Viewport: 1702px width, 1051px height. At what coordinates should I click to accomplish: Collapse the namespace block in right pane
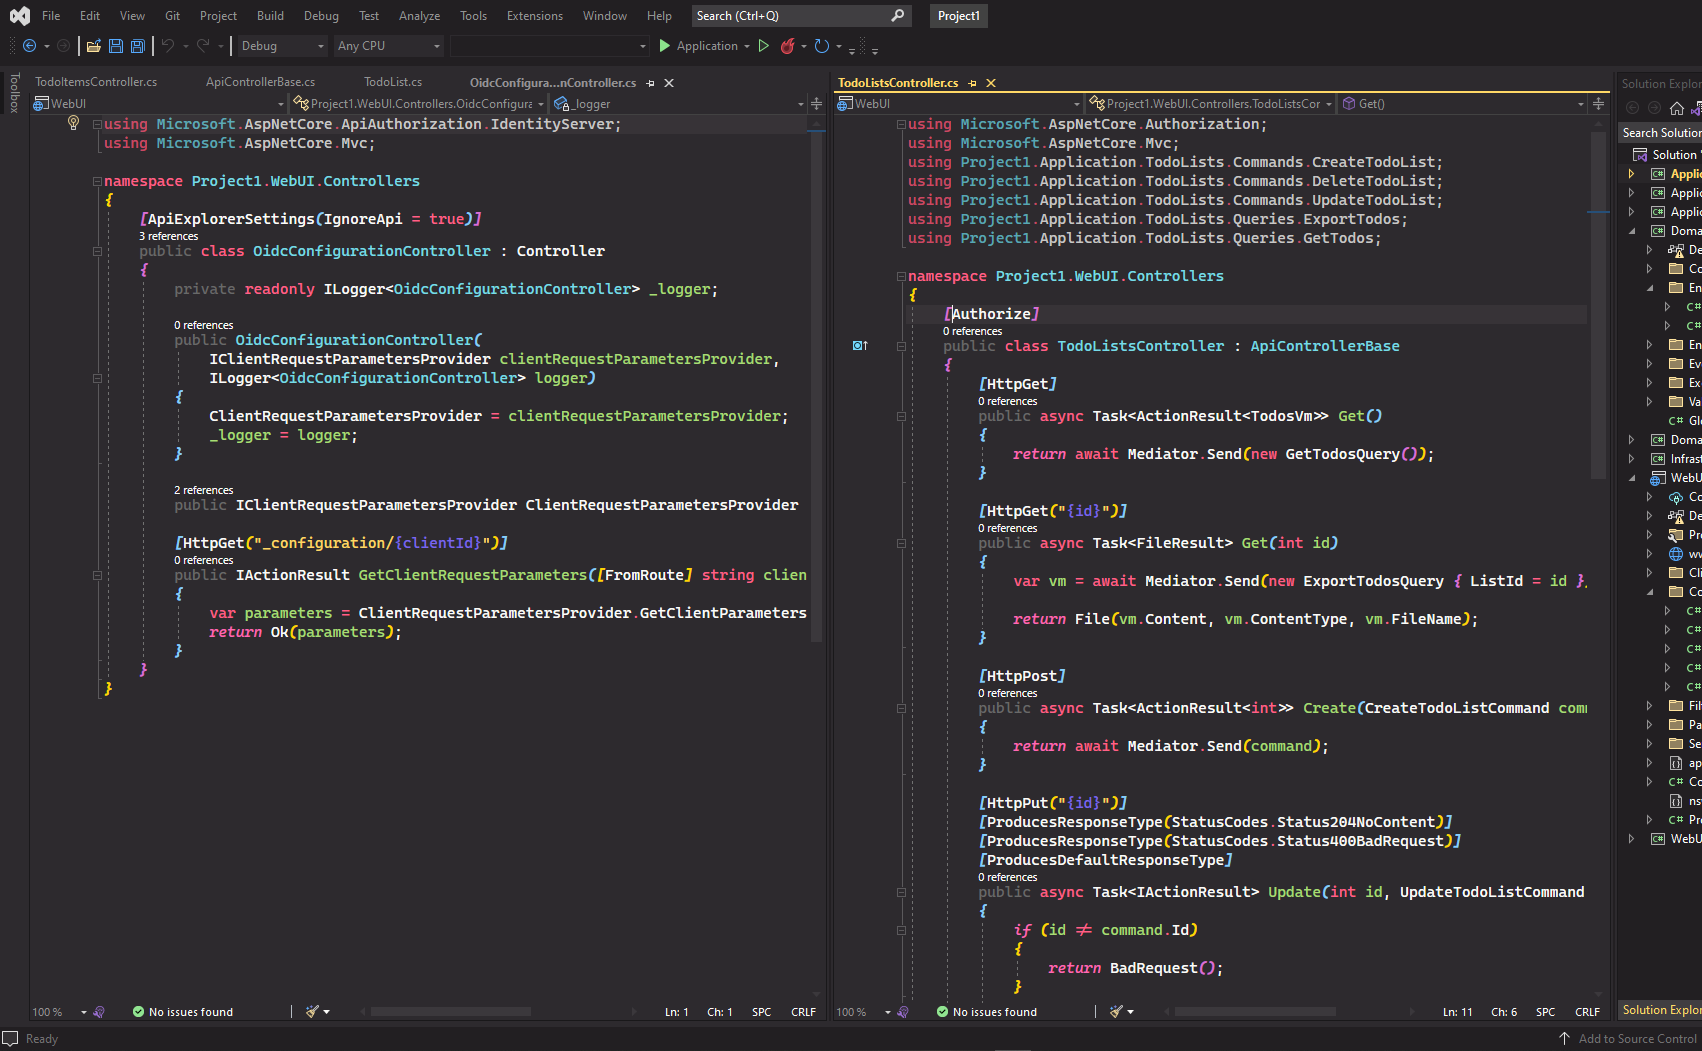901,276
